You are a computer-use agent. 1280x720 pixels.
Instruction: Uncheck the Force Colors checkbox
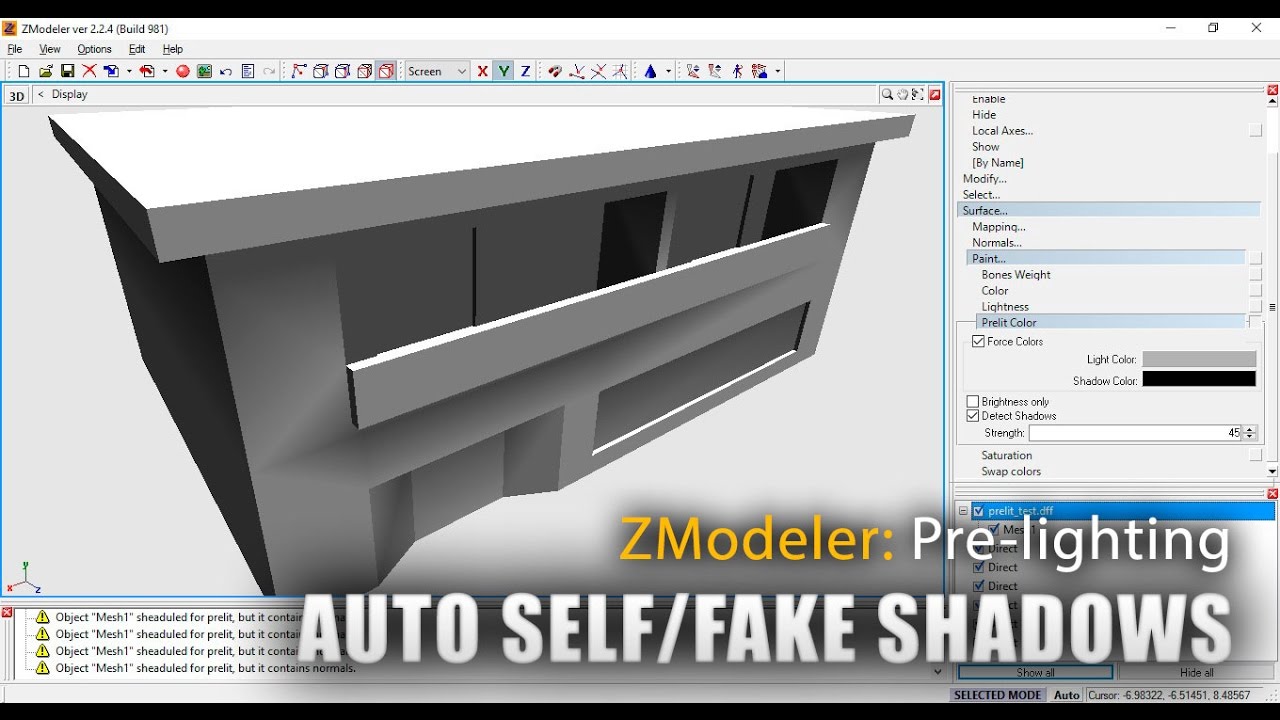pyautogui.click(x=978, y=341)
